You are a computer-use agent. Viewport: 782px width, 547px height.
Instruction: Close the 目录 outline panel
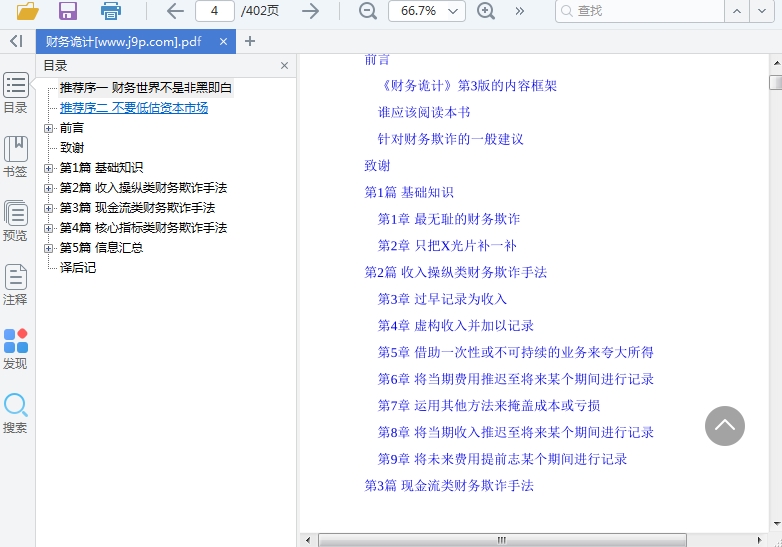284,66
